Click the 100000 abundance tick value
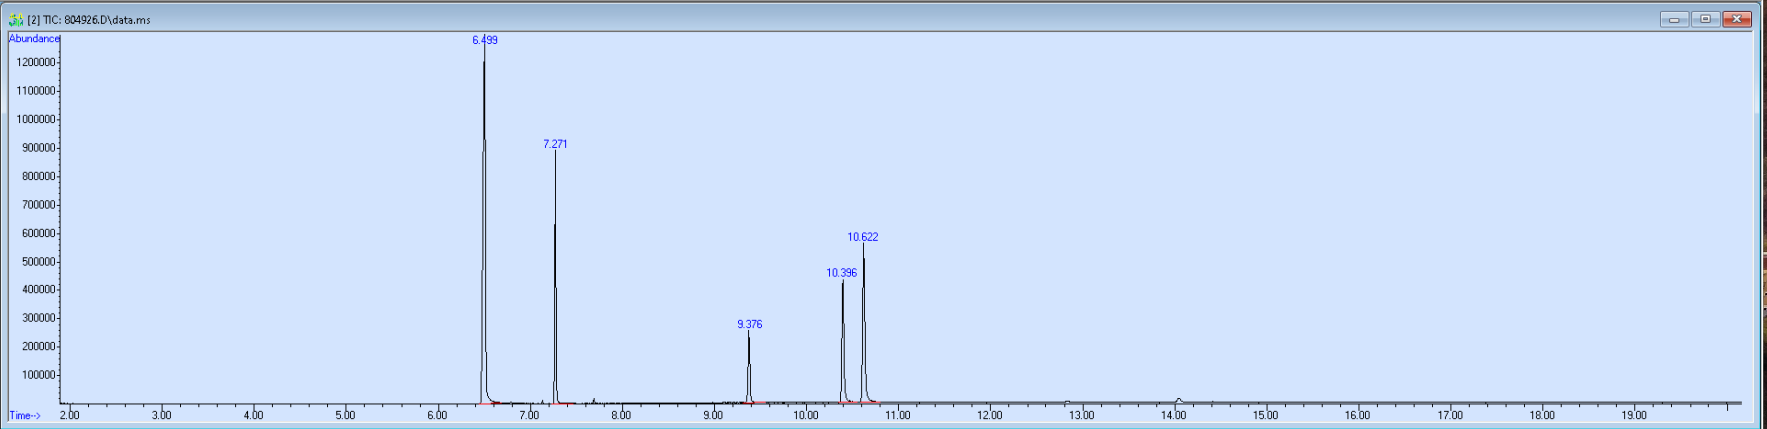The width and height of the screenshot is (1767, 429). click(38, 376)
